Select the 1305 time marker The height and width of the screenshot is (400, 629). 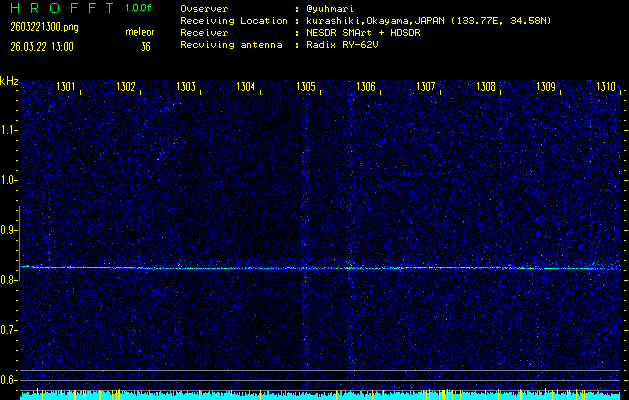pos(307,87)
